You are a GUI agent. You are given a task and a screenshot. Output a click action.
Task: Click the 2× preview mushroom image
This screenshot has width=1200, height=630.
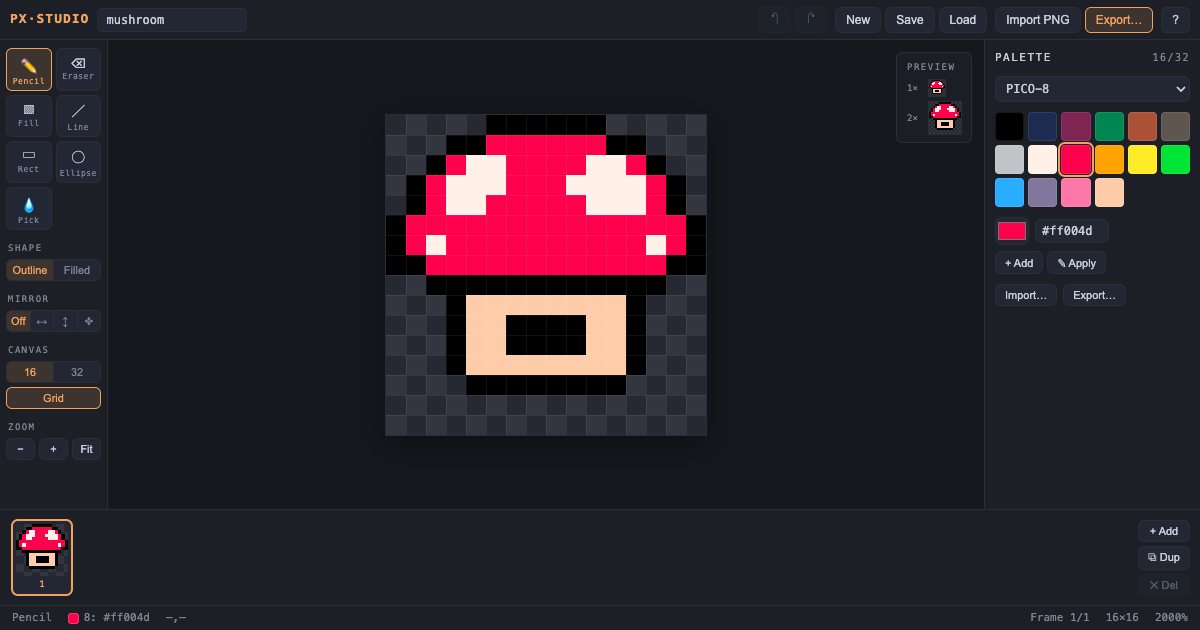tap(945, 117)
